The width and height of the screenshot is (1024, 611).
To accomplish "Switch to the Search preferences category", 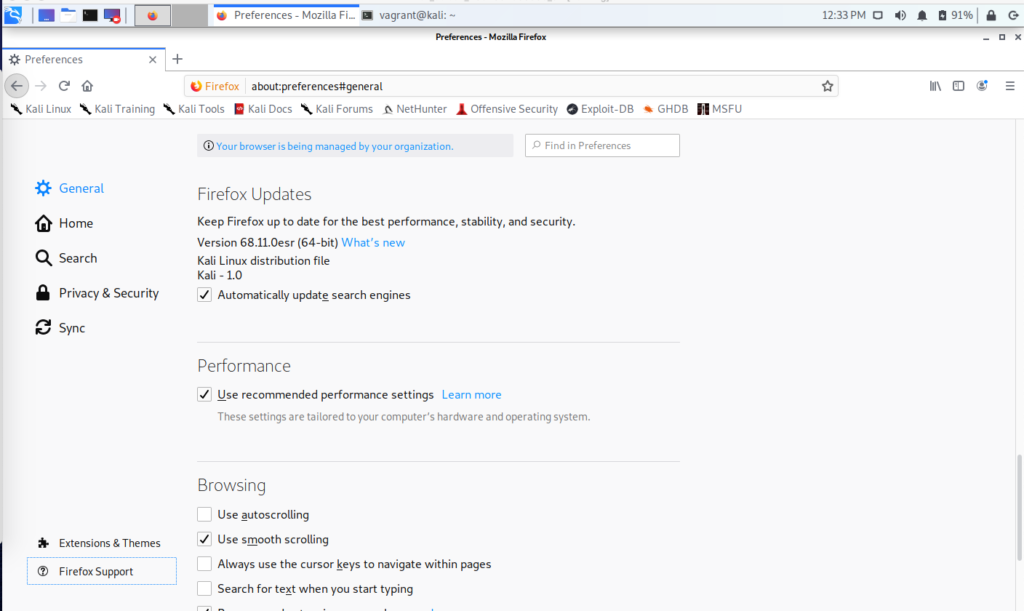I will [77, 258].
